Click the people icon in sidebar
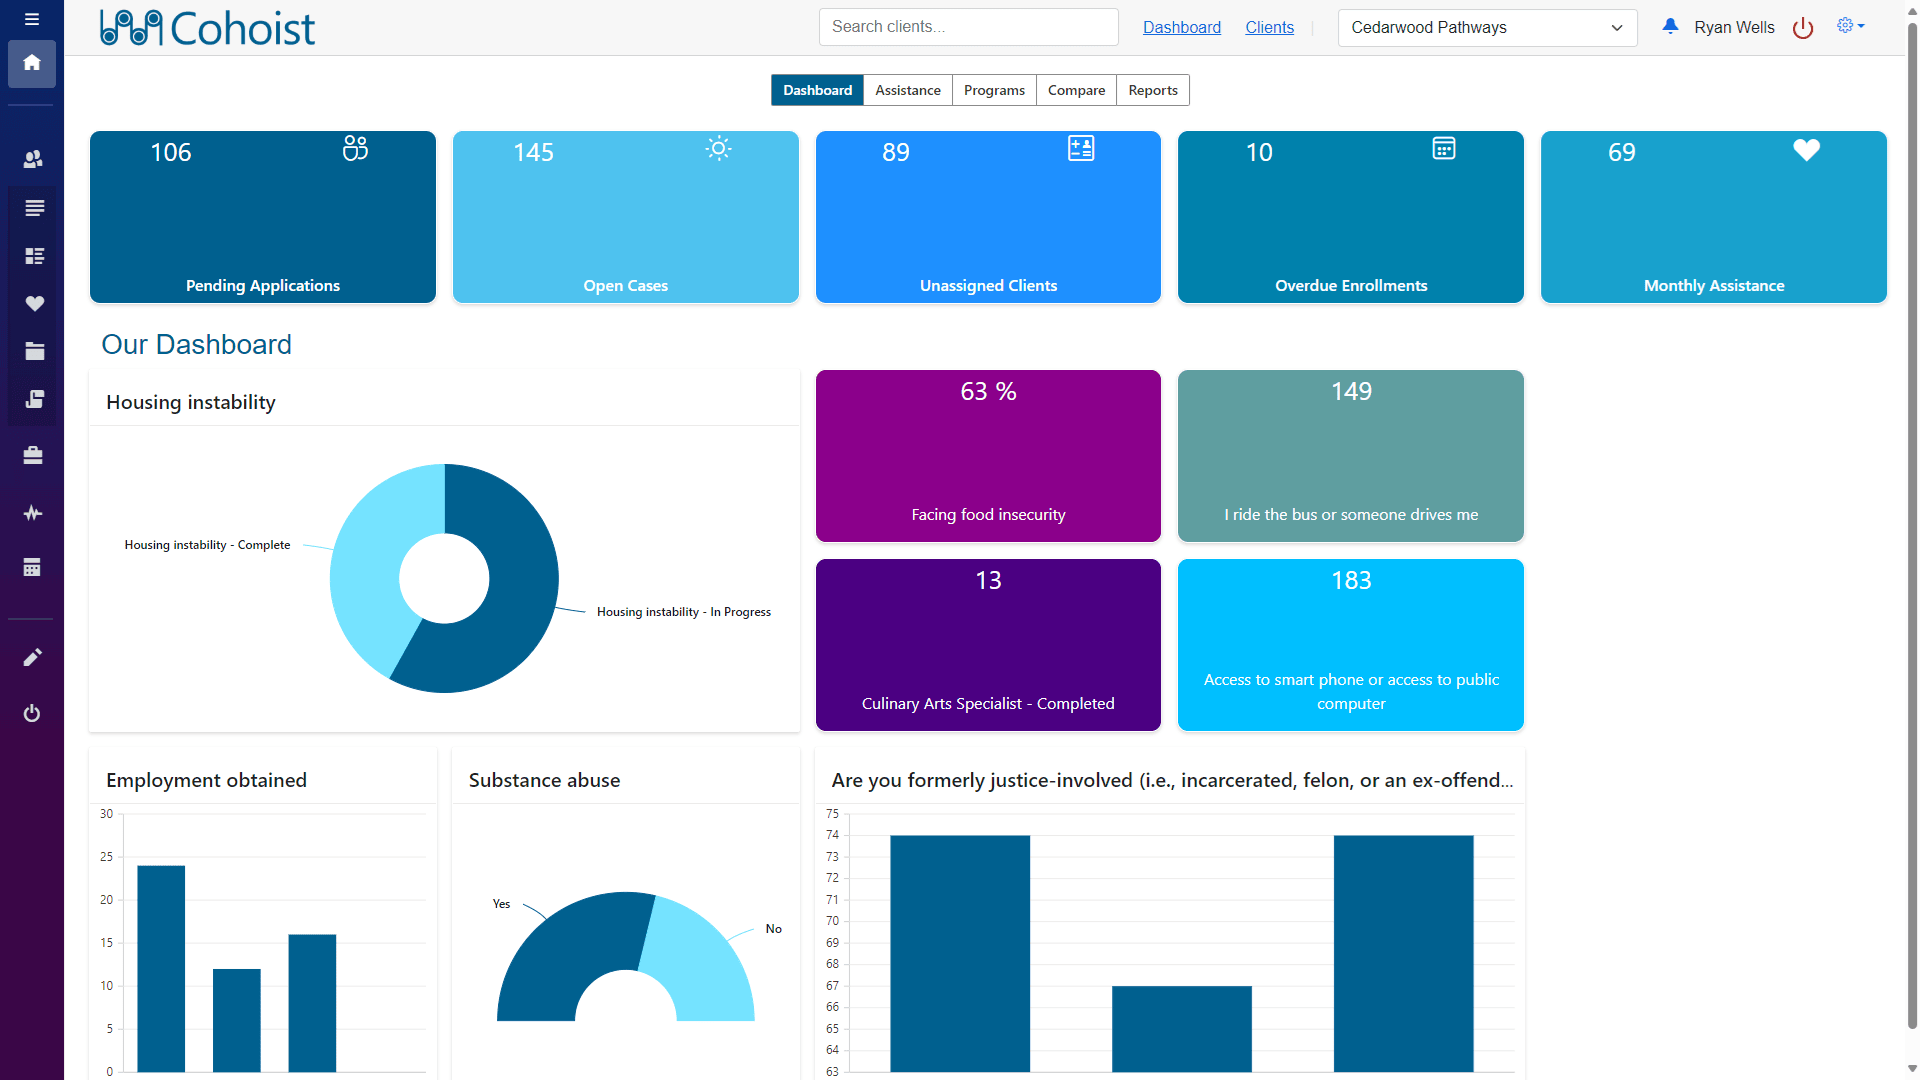Image resolution: width=1920 pixels, height=1080 pixels. [33, 159]
